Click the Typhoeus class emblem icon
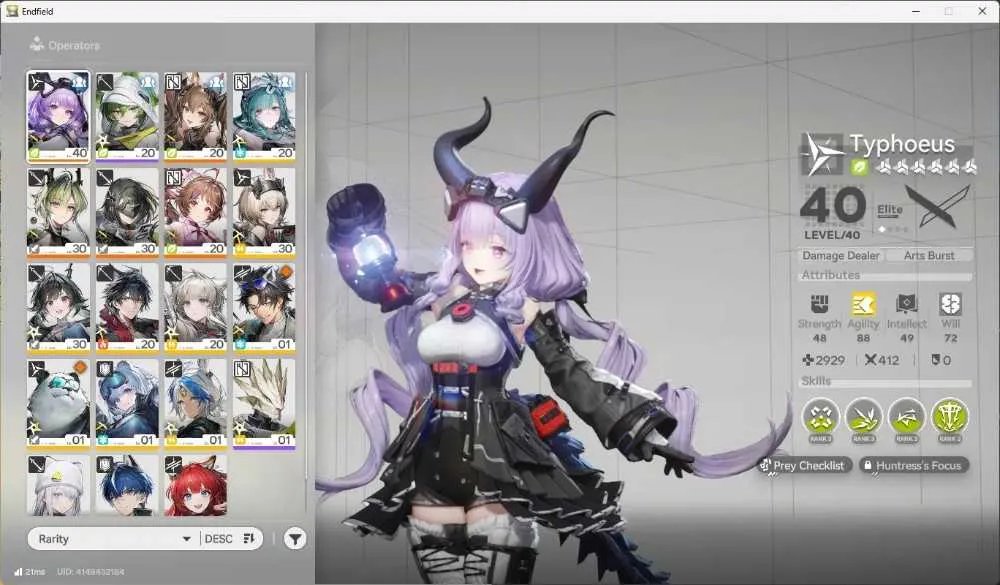Viewport: 1000px width, 585px height. 822,154
